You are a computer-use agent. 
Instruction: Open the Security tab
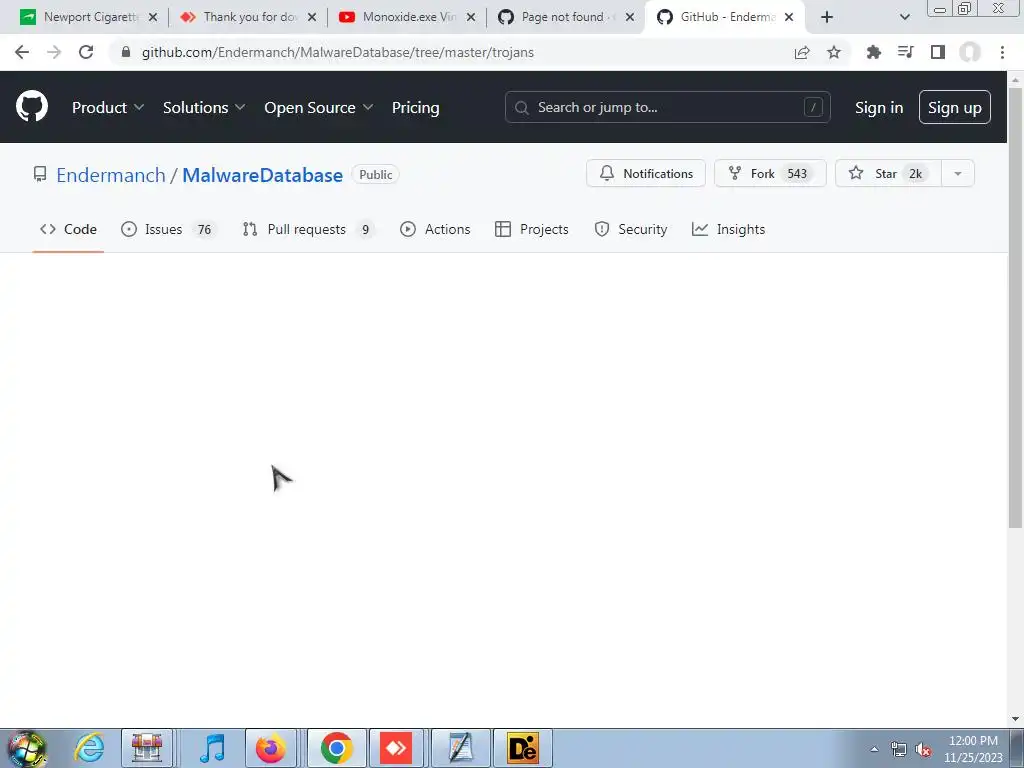631,229
